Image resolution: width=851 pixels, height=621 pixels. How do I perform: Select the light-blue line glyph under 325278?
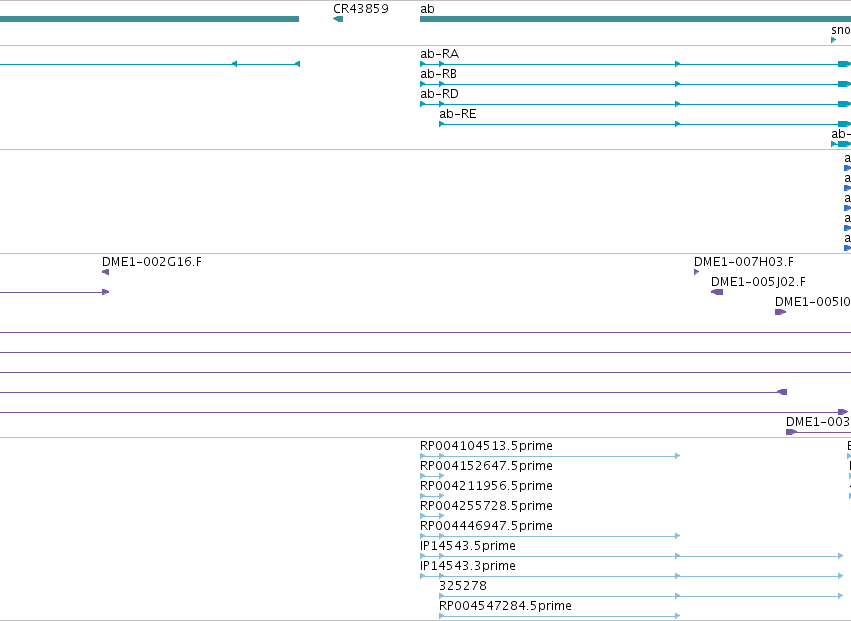point(641,596)
